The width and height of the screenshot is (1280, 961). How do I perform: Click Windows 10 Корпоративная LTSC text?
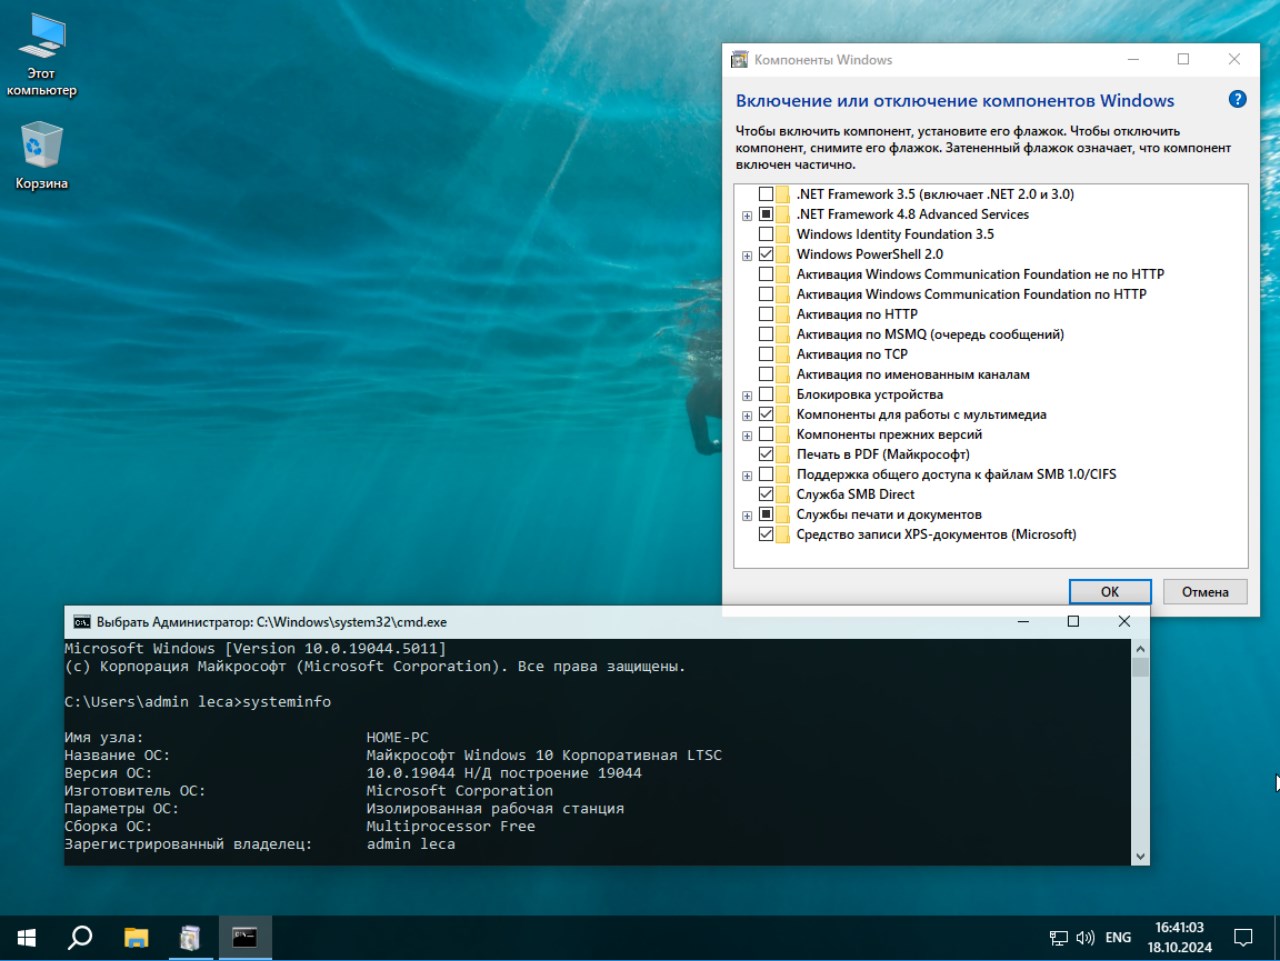pyautogui.click(x=593, y=755)
